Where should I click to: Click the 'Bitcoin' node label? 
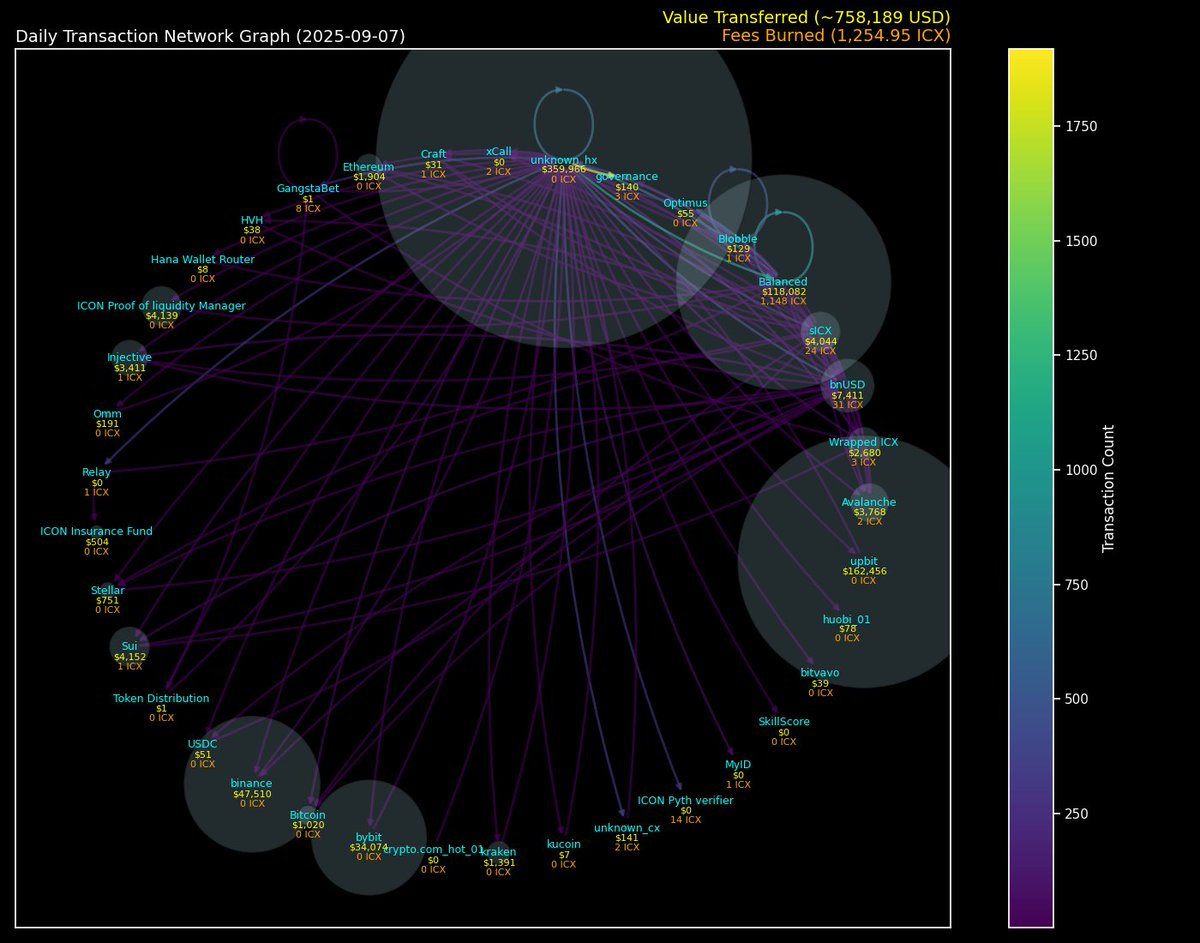(x=308, y=815)
